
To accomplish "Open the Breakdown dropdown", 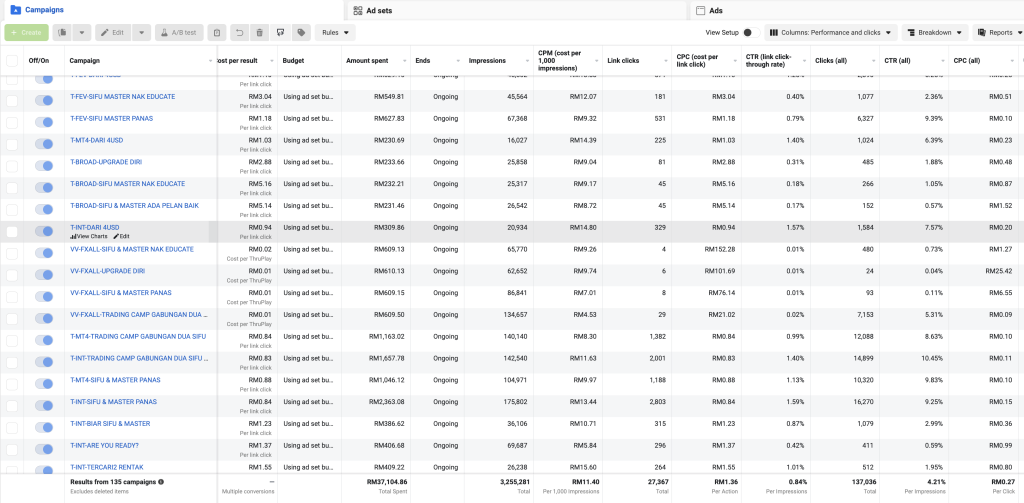I will (935, 33).
